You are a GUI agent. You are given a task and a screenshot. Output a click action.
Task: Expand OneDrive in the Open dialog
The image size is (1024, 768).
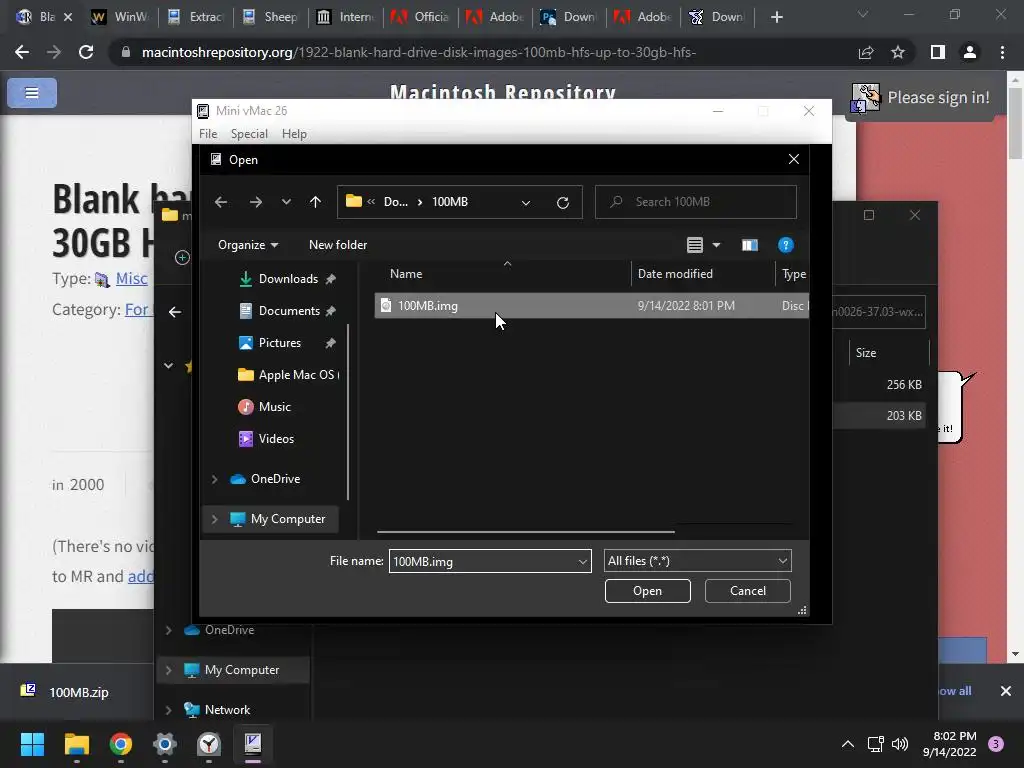214,479
